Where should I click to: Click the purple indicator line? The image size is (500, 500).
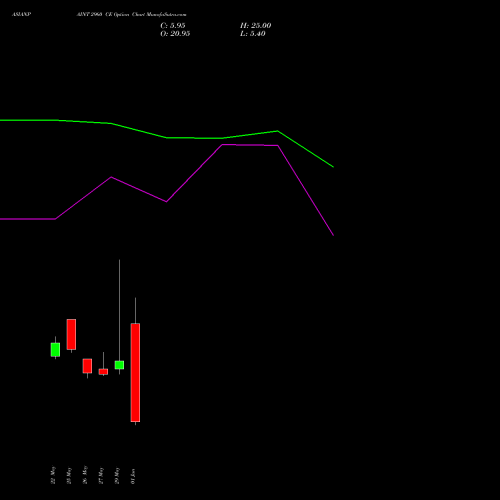click(167, 201)
